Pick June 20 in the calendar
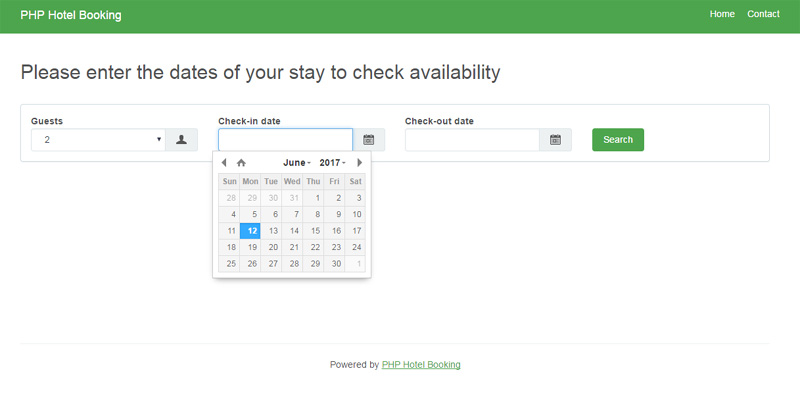 [x=271, y=247]
